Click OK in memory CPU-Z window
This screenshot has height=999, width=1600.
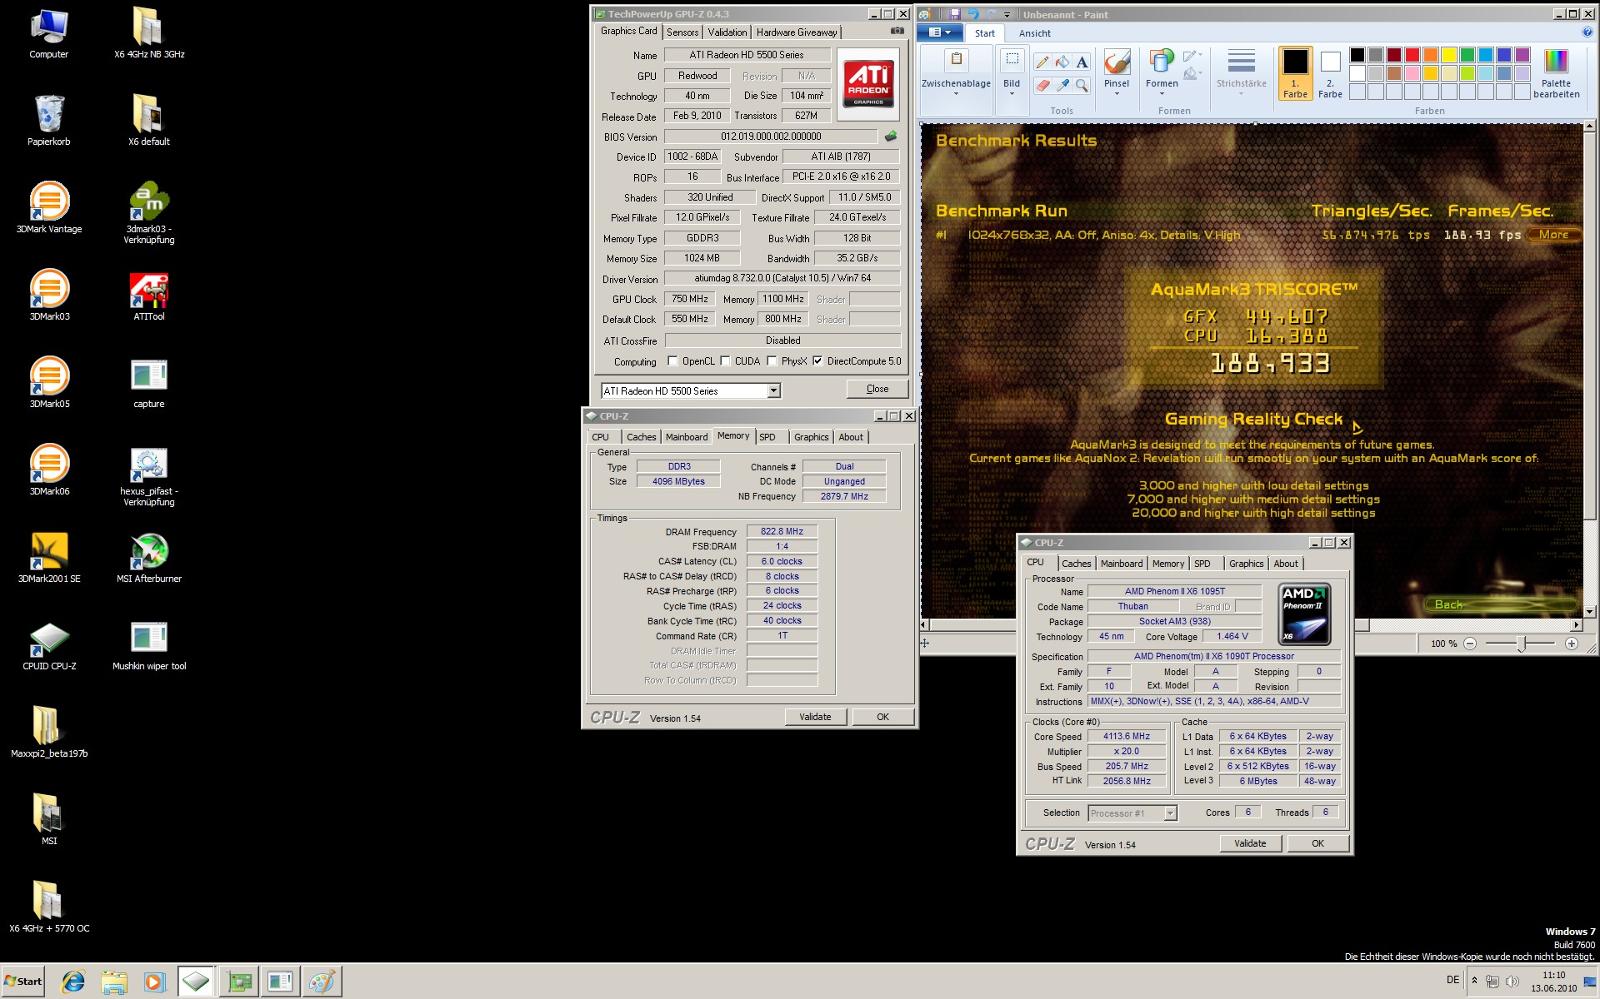point(883,717)
